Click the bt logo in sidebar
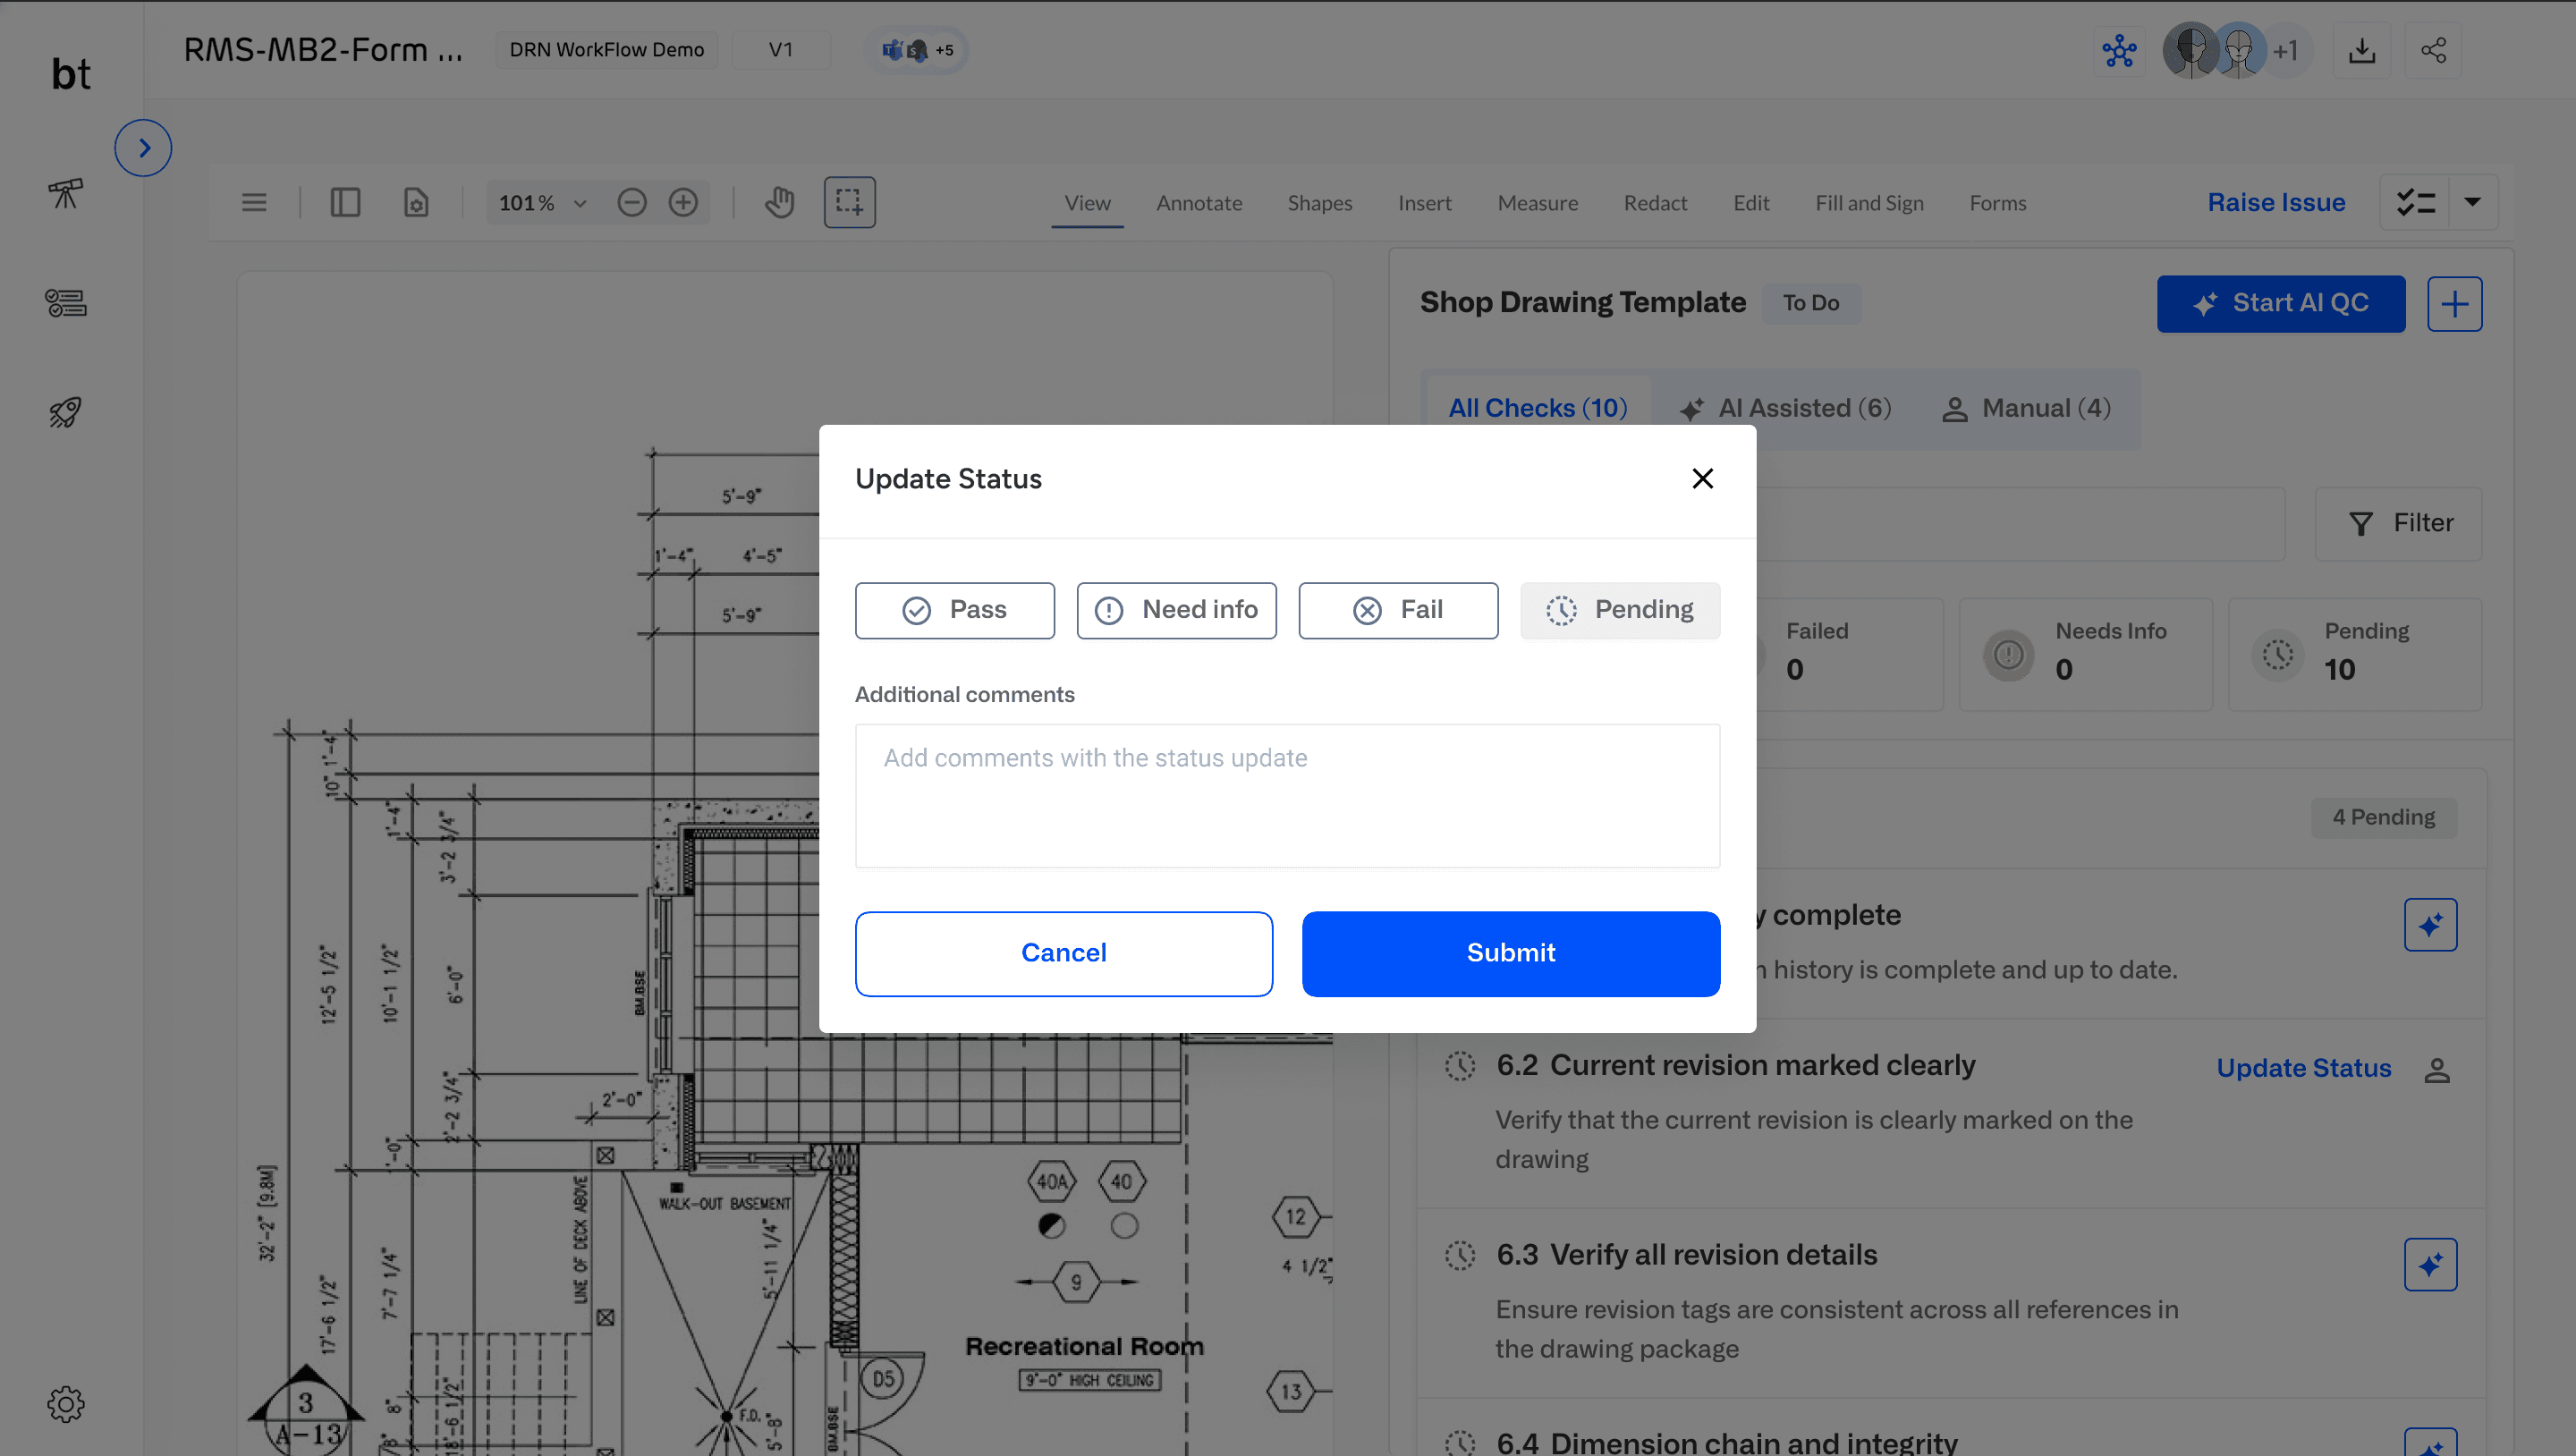Viewport: 2576px width, 1456px height. coord(71,74)
